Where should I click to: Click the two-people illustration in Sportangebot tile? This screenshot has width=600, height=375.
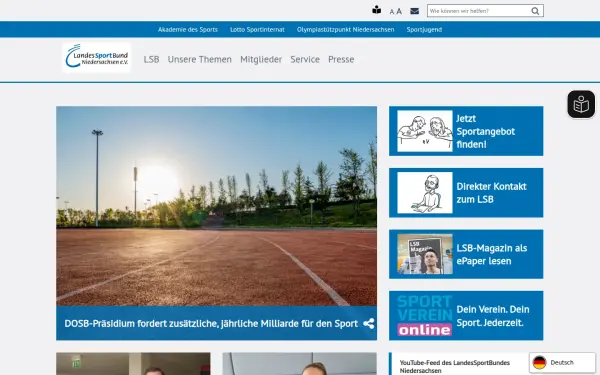(x=425, y=131)
